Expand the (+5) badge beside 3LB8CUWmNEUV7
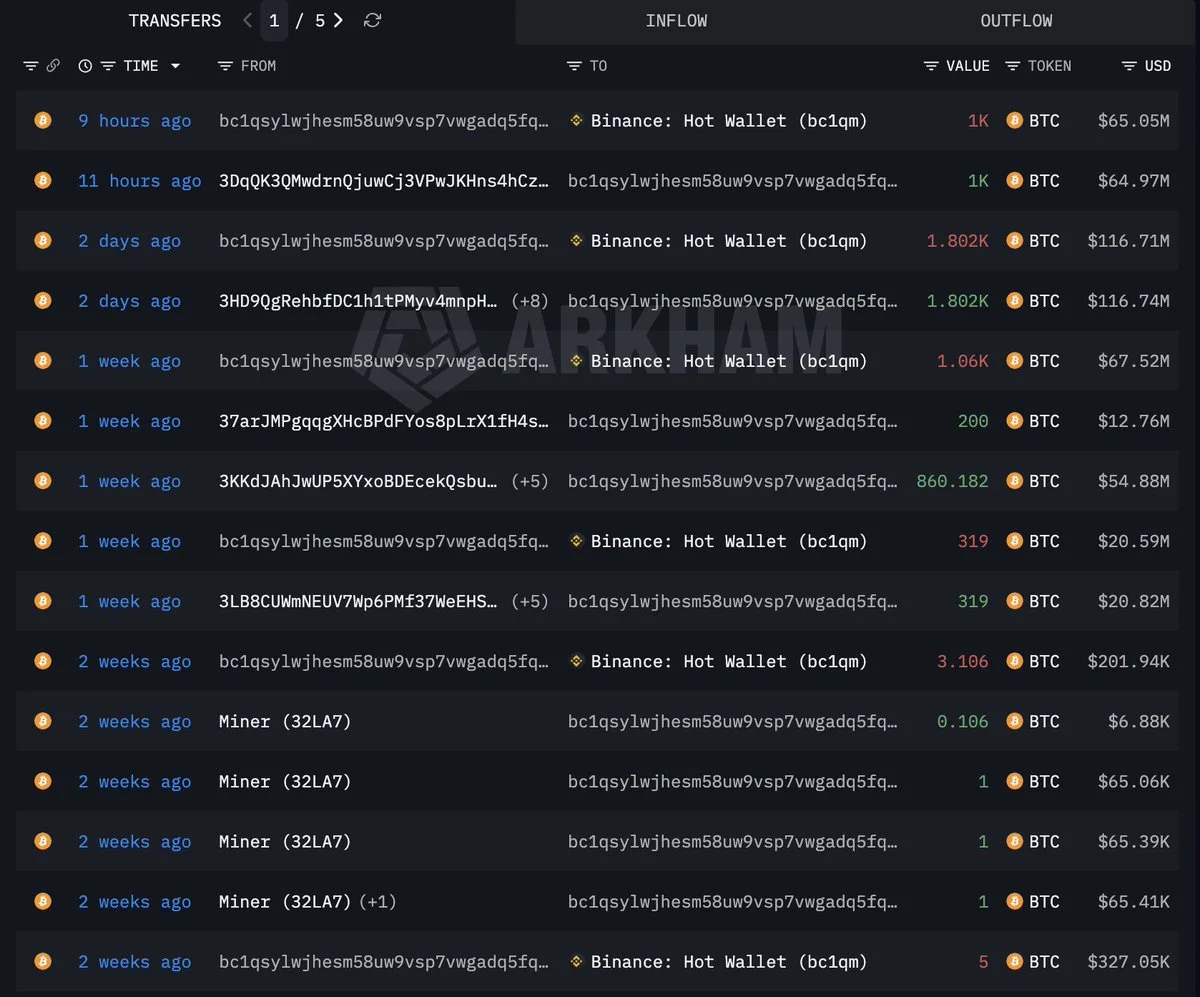Image resolution: width=1200 pixels, height=997 pixels. pyautogui.click(x=530, y=601)
